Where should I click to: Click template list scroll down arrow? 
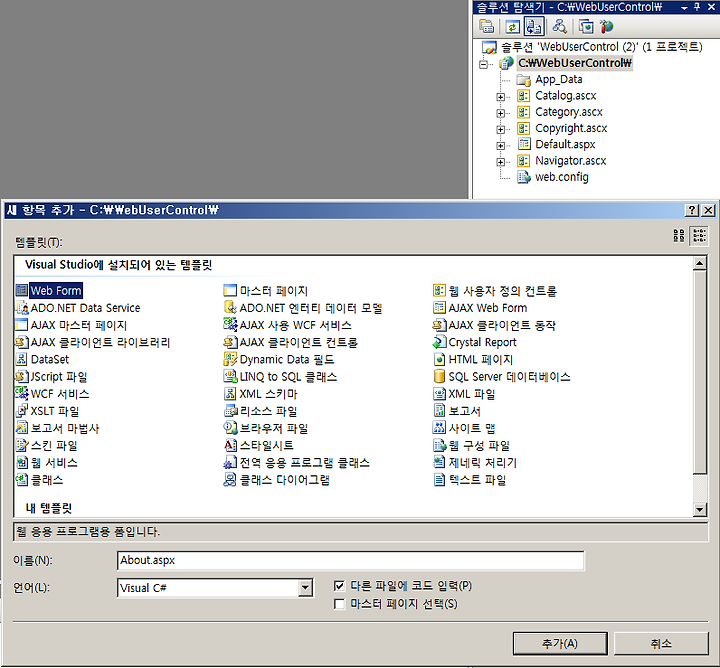pyautogui.click(x=699, y=509)
